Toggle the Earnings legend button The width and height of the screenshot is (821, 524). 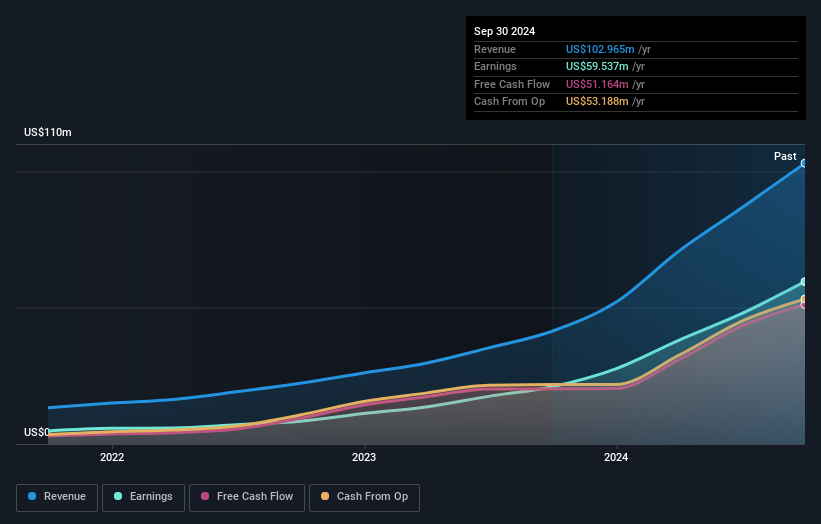(x=143, y=497)
